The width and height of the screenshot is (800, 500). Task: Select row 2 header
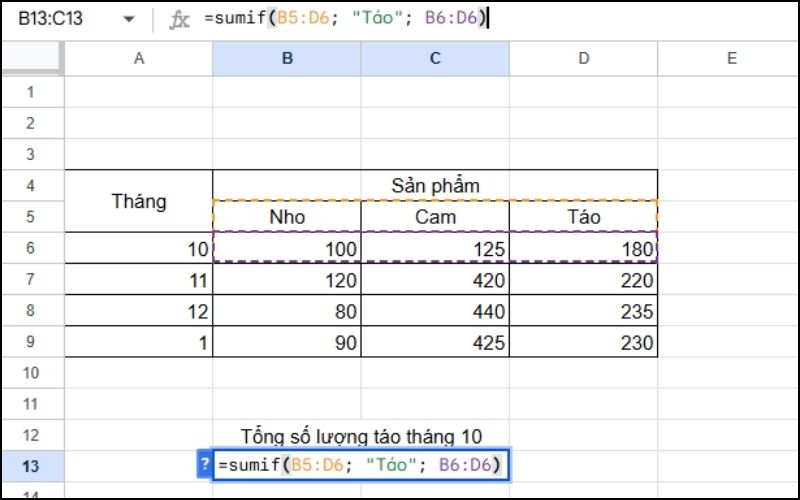pyautogui.click(x=31, y=123)
